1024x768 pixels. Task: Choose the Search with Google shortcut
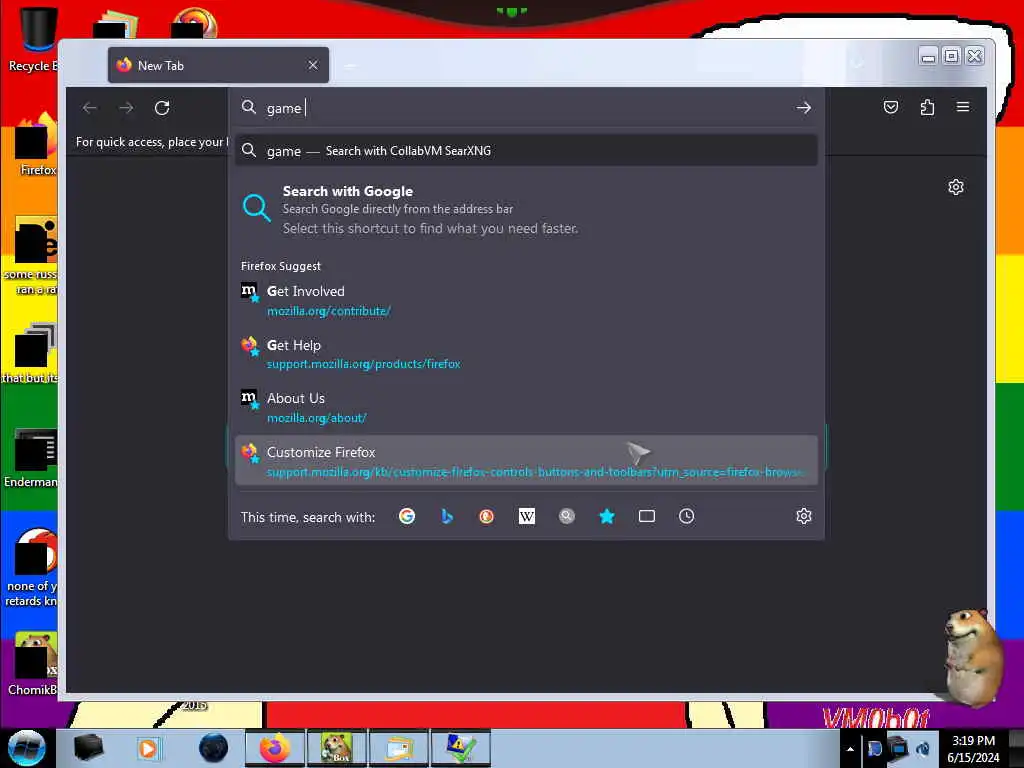pyautogui.click(x=526, y=210)
